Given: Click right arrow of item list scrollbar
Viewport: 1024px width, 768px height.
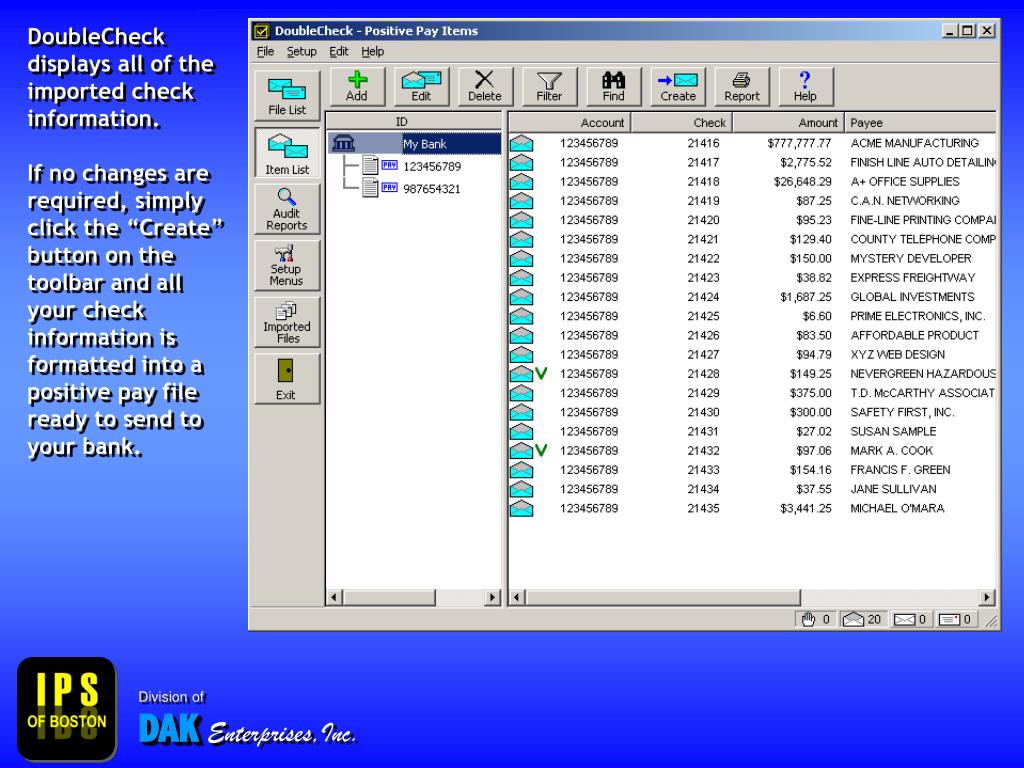Looking at the screenshot, I should (x=987, y=597).
